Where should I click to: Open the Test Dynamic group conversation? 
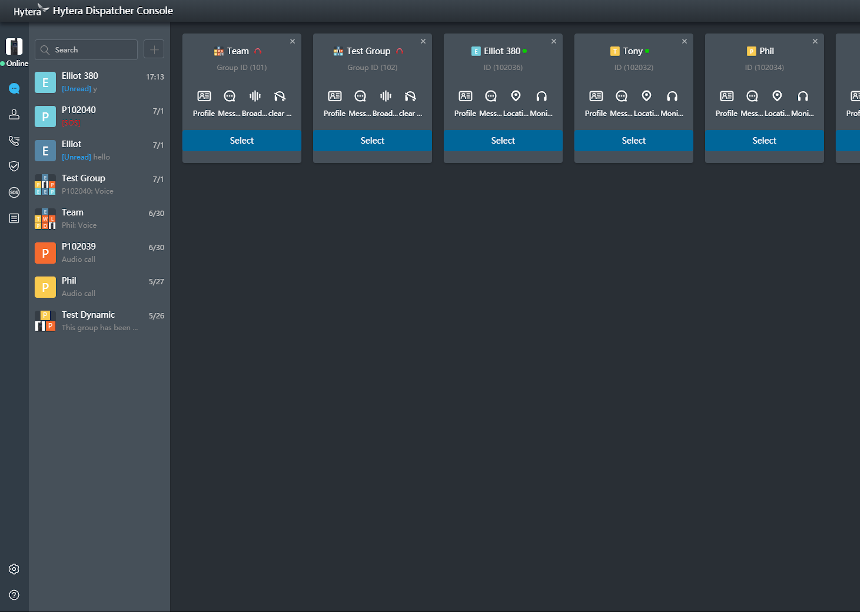click(x=99, y=320)
